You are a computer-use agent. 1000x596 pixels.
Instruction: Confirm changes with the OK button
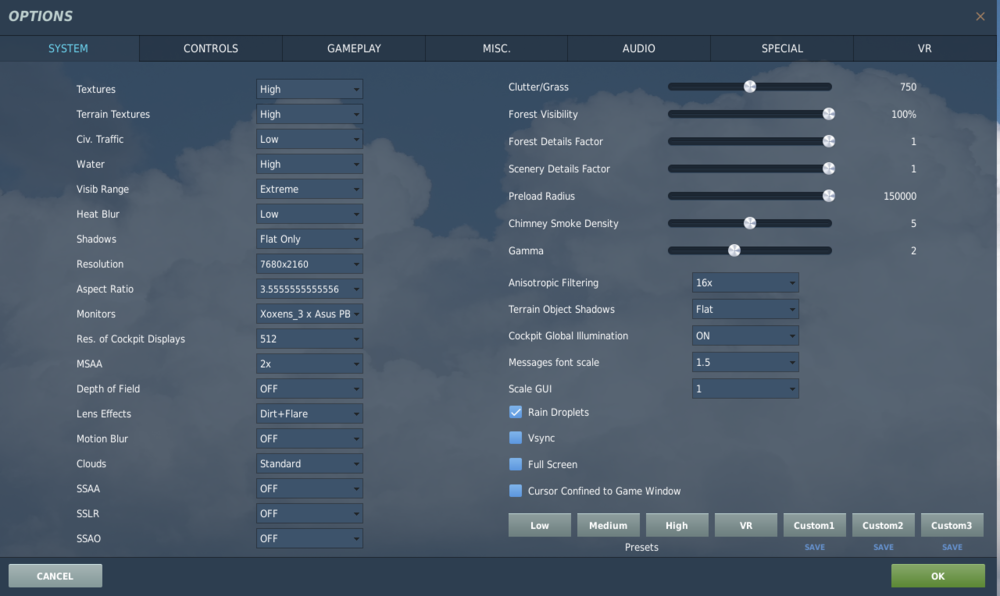point(938,575)
